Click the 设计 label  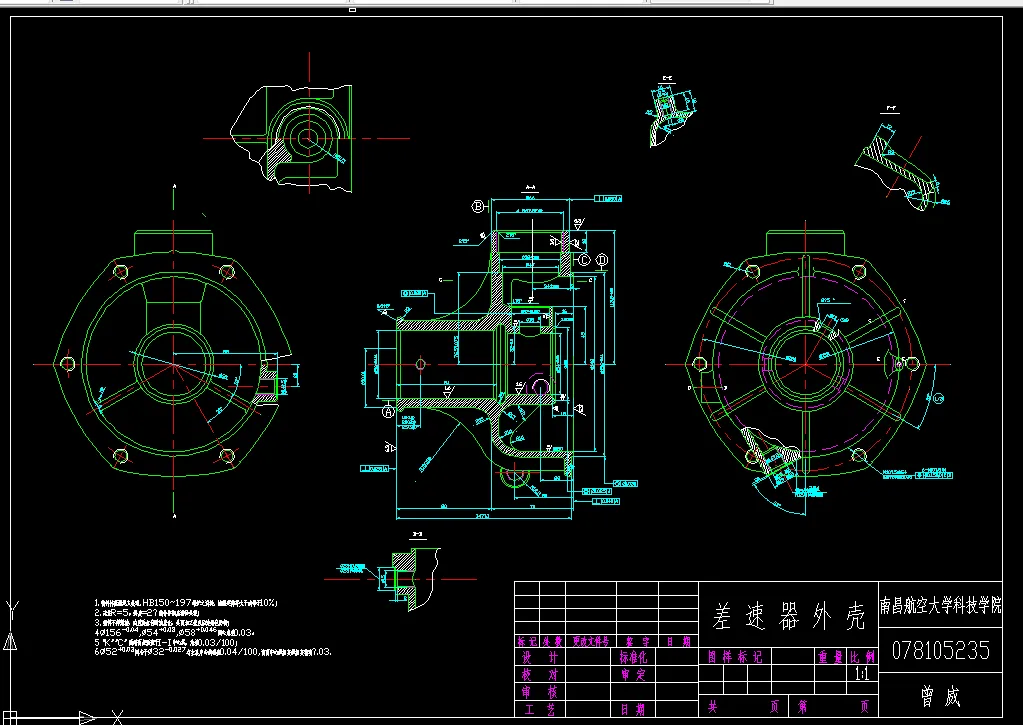[540, 657]
